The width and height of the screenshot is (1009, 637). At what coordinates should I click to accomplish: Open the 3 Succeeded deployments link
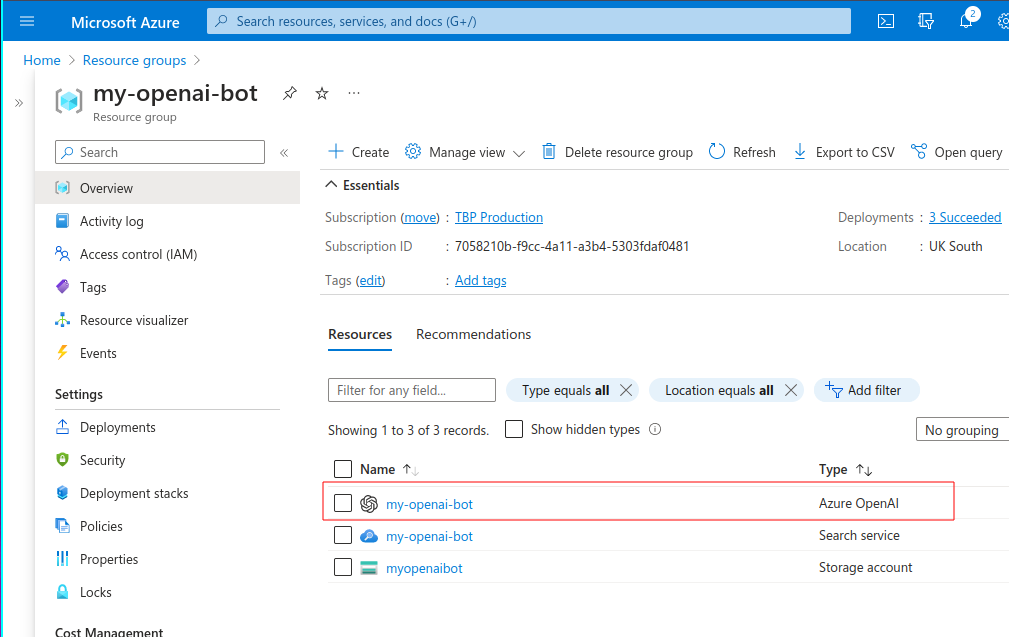pyautogui.click(x=965, y=217)
